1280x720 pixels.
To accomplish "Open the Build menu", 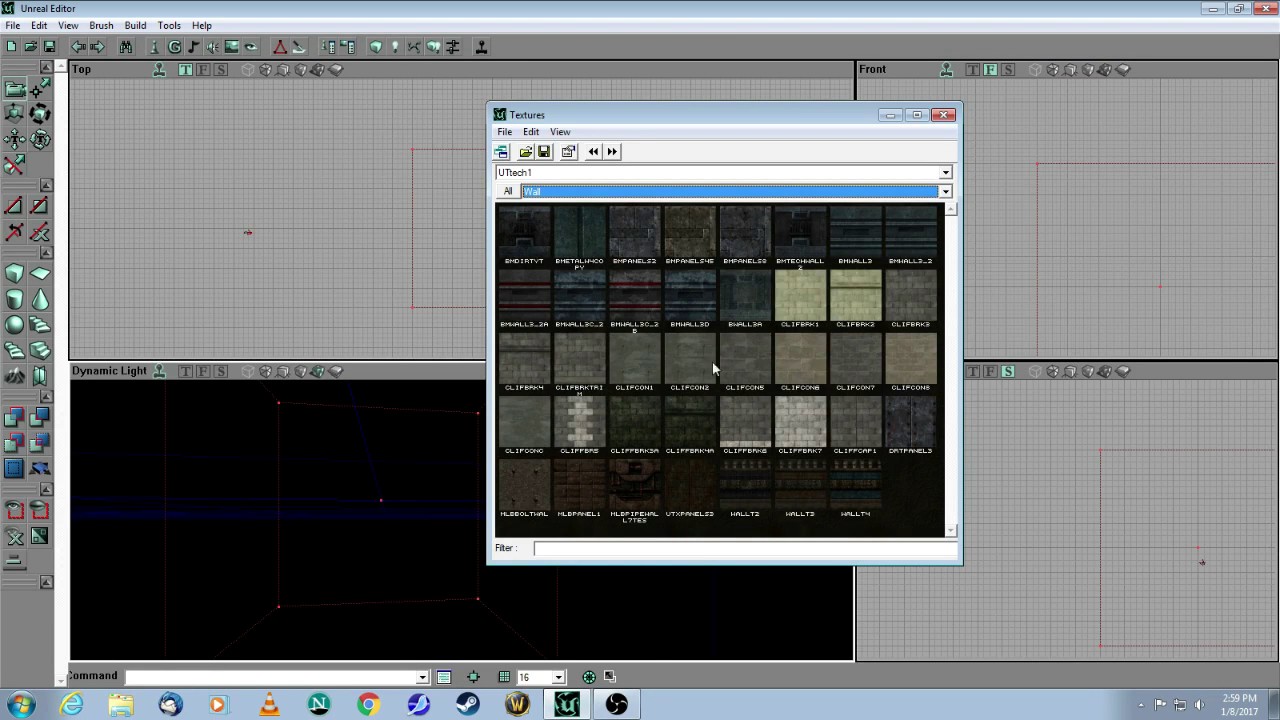I will 135,25.
